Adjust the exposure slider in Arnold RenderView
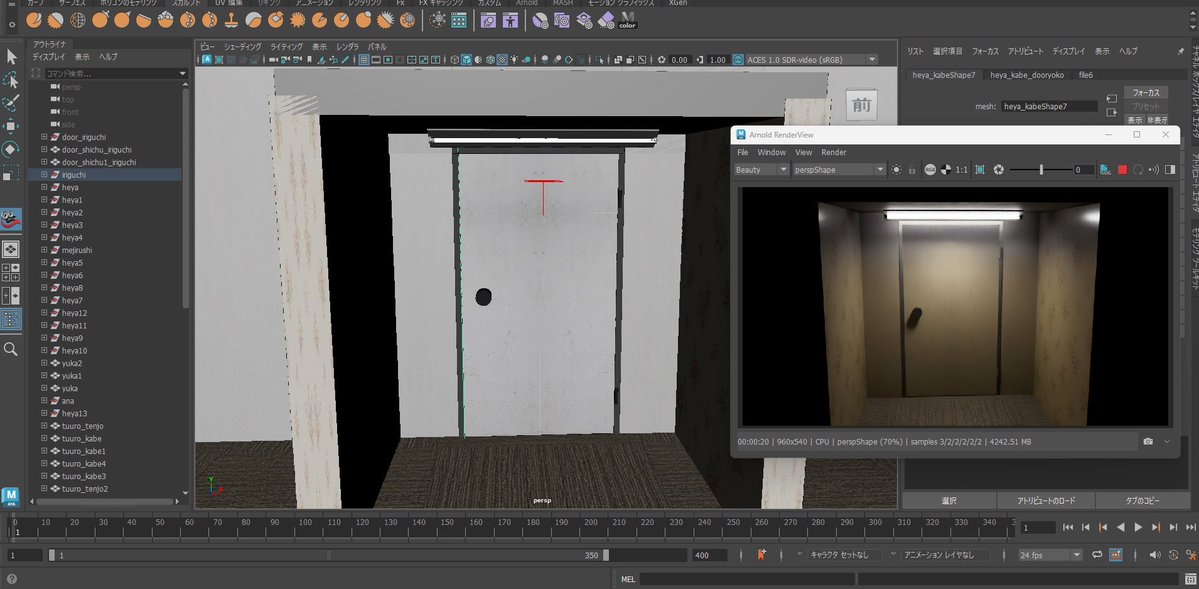This screenshot has height=589, width=1199. (x=1041, y=169)
